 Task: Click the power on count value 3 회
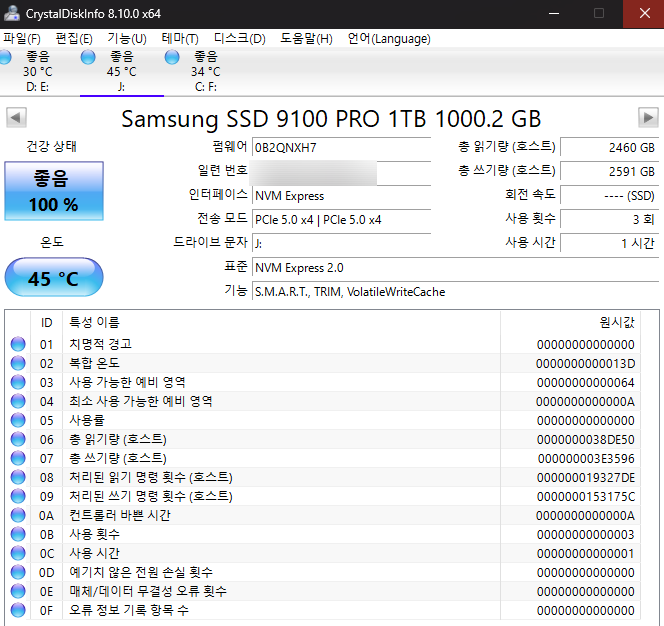pyautogui.click(x=609, y=219)
